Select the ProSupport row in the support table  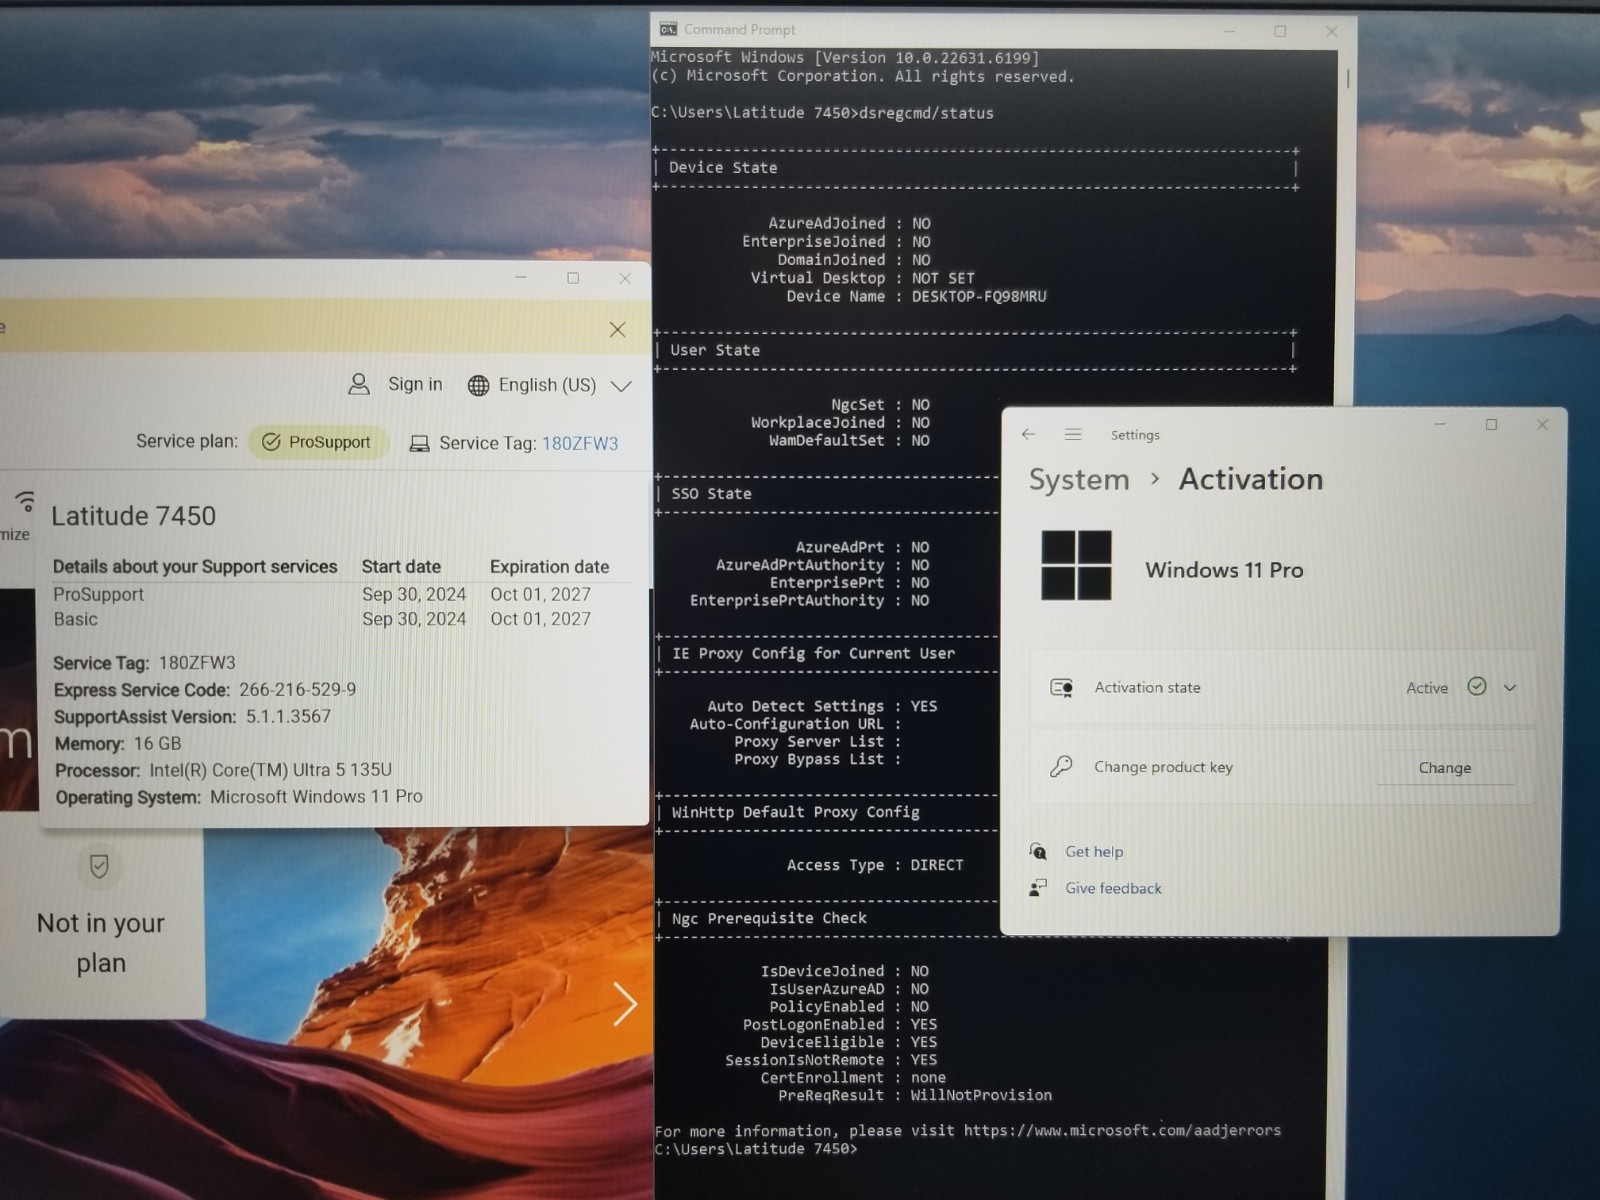pyautogui.click(x=322, y=594)
